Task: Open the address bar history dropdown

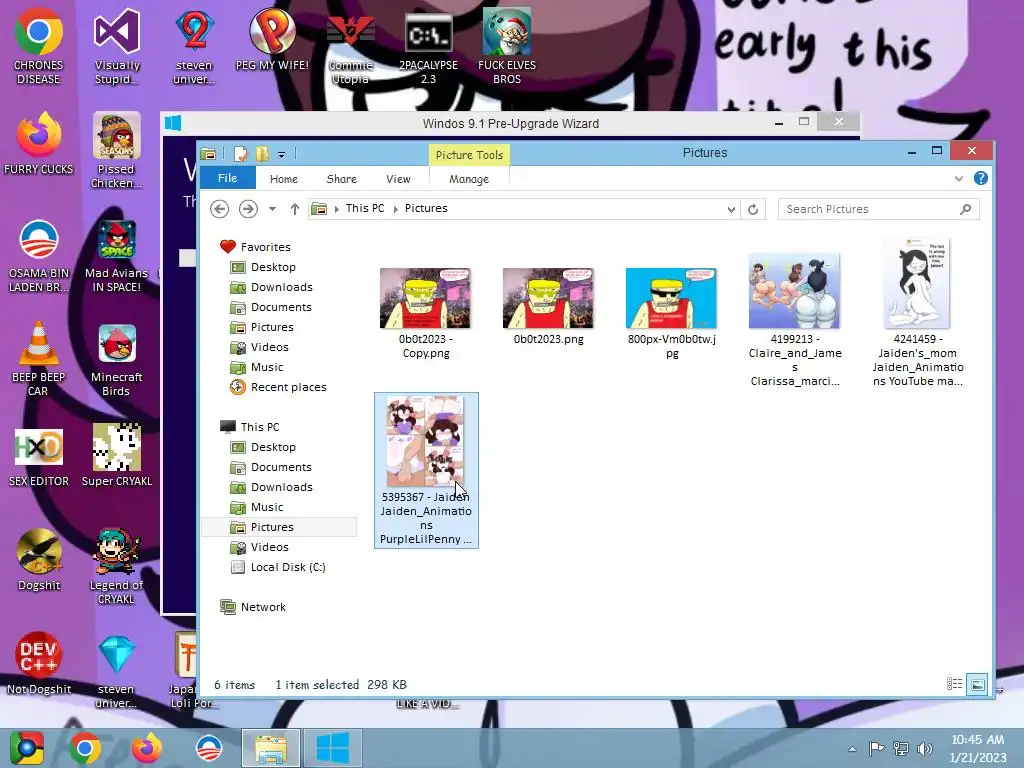Action: [x=731, y=210]
